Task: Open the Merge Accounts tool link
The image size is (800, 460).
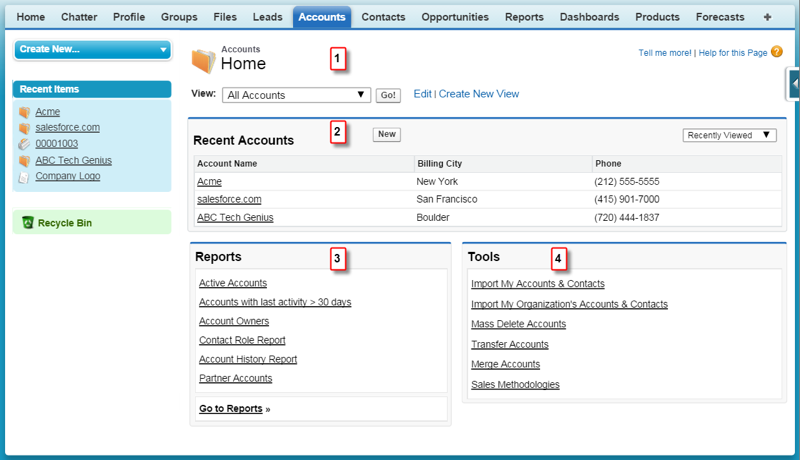Action: point(505,364)
